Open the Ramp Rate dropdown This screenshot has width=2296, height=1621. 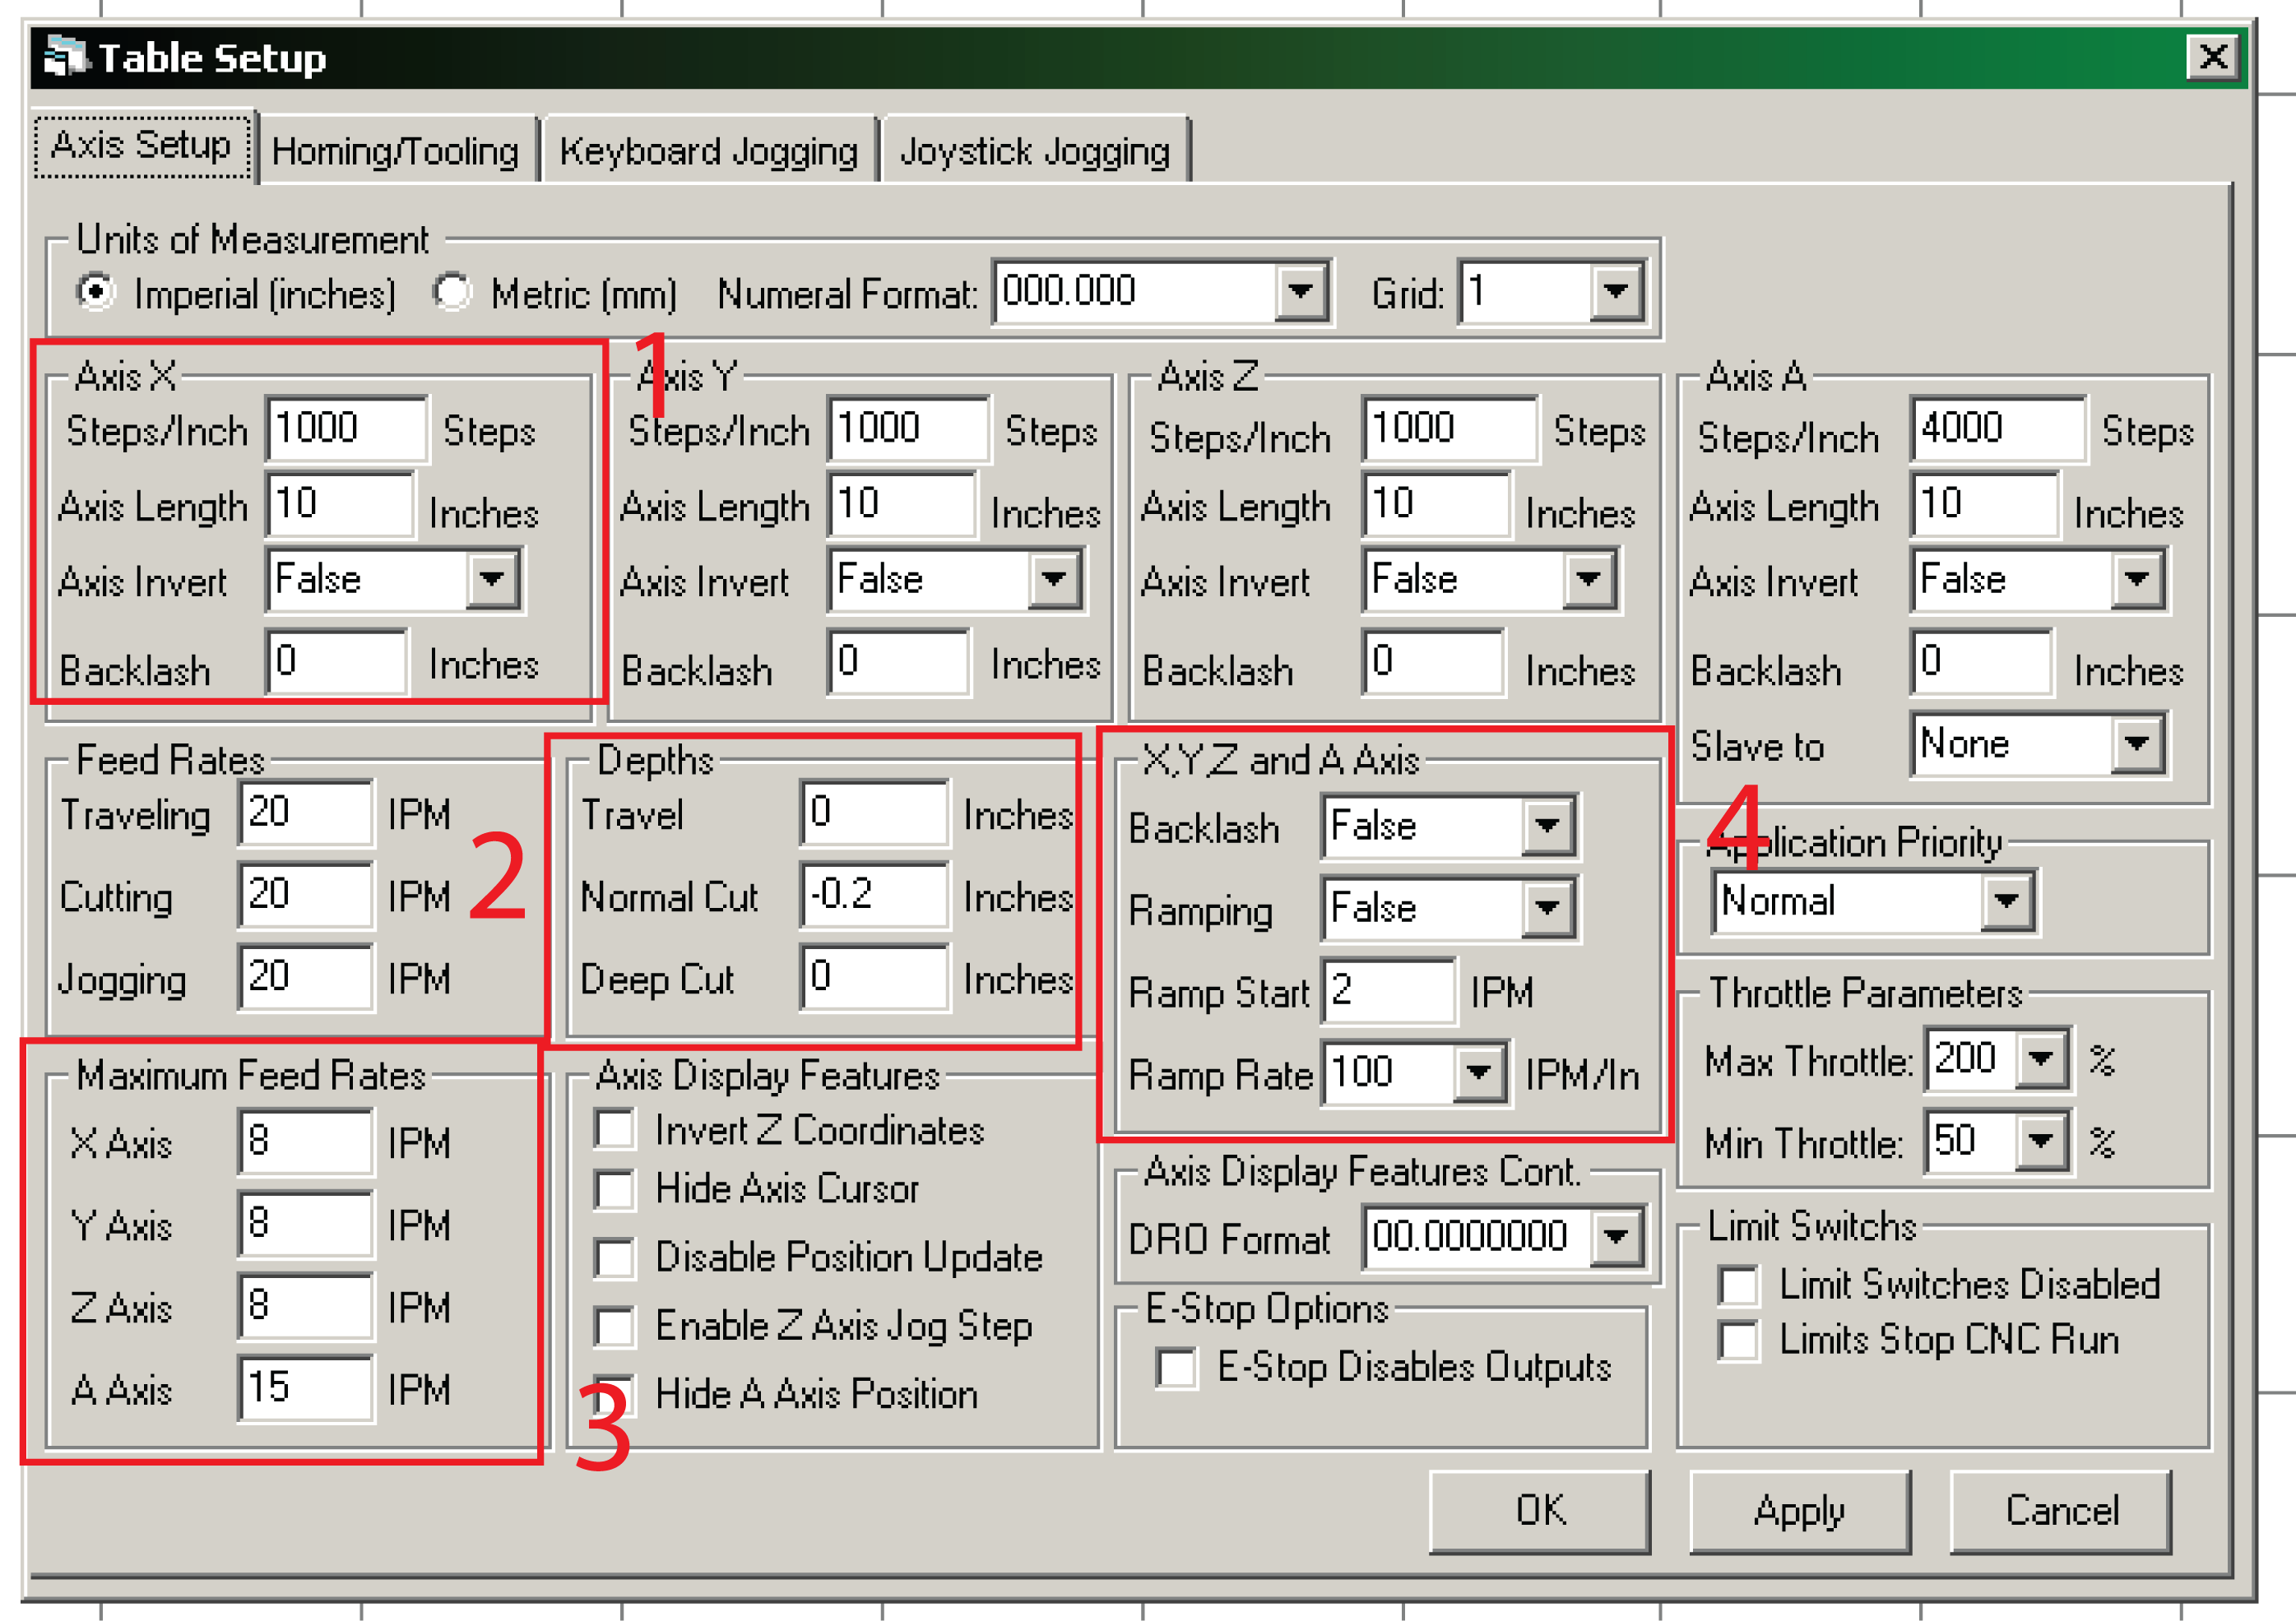(1478, 1073)
